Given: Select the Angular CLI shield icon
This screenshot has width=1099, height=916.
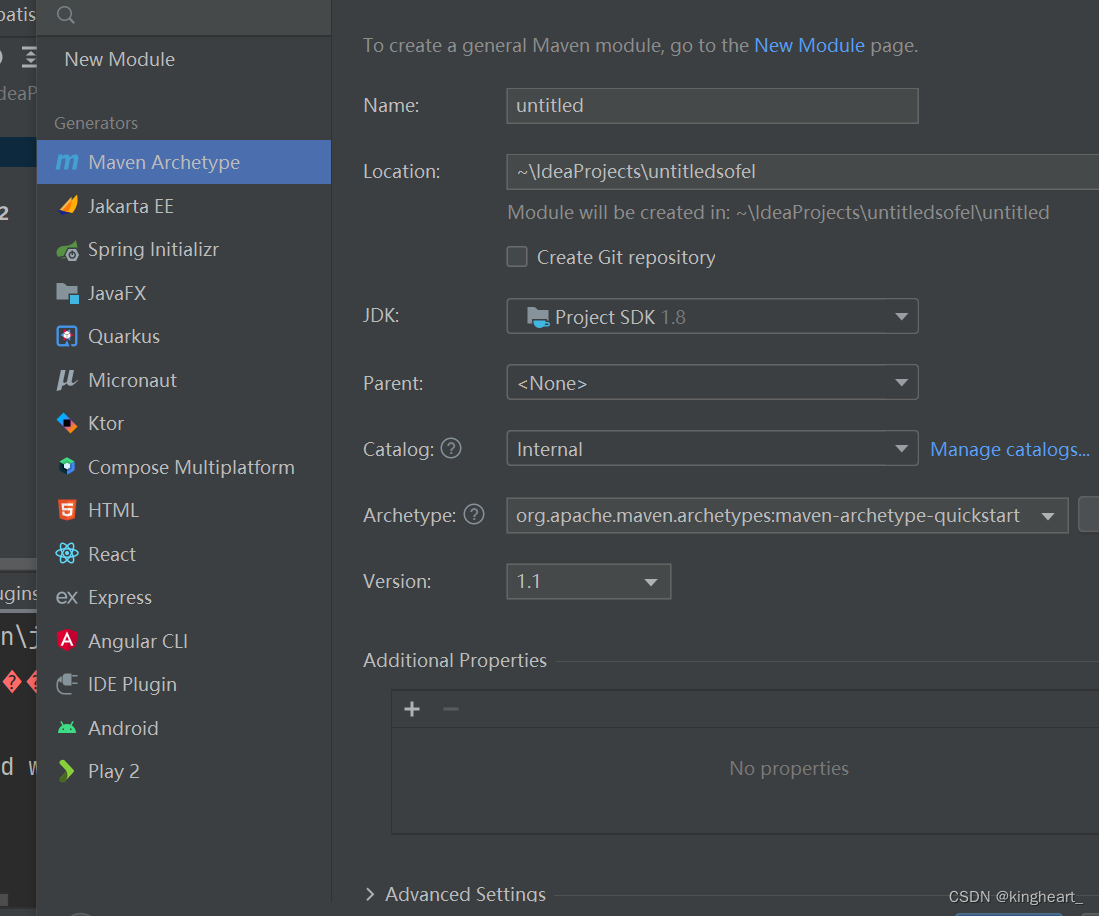Looking at the screenshot, I should click(67, 641).
